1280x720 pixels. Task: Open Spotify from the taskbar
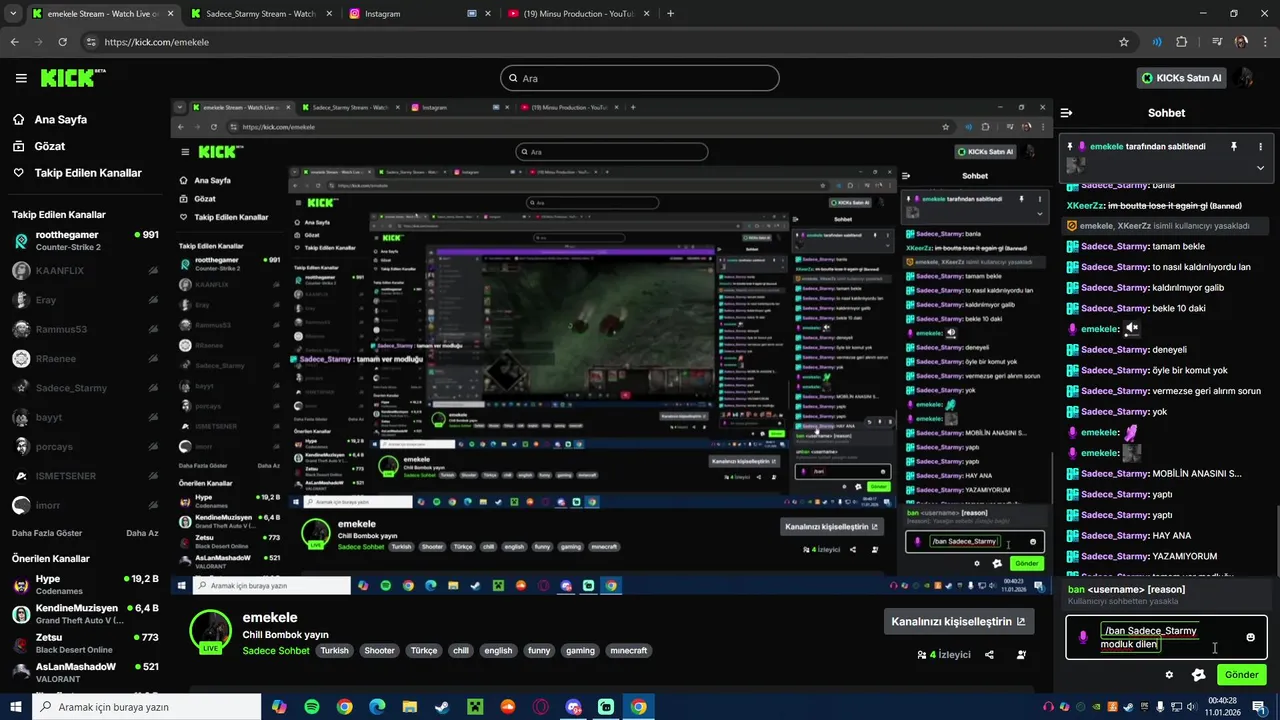coord(312,707)
